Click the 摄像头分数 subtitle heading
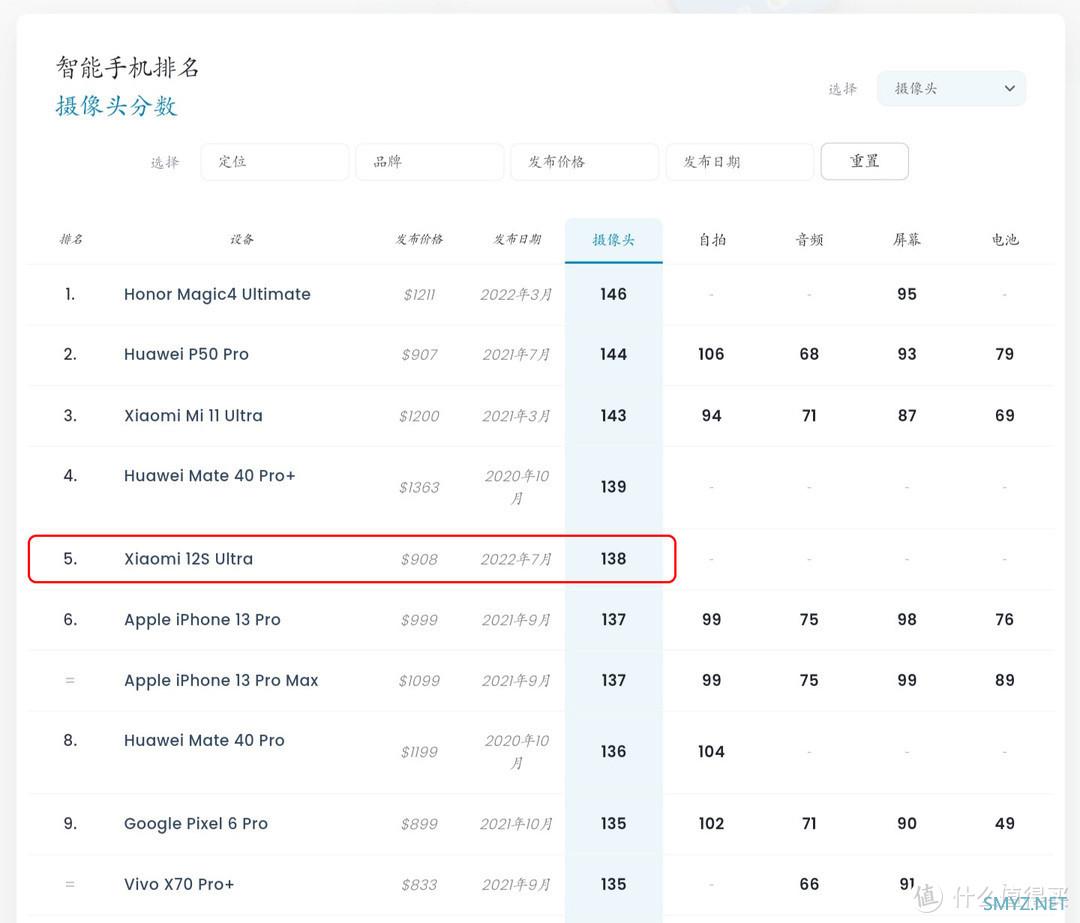 (116, 106)
